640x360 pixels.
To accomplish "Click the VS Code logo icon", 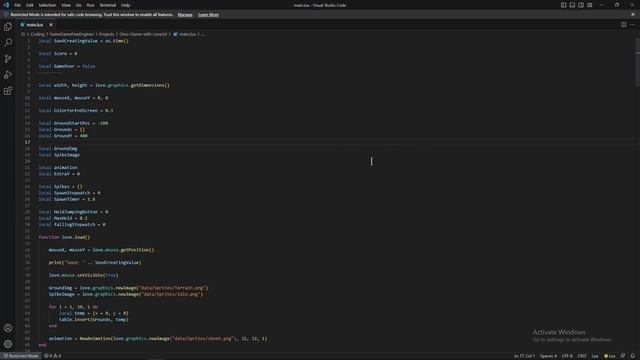I will pos(6,5).
